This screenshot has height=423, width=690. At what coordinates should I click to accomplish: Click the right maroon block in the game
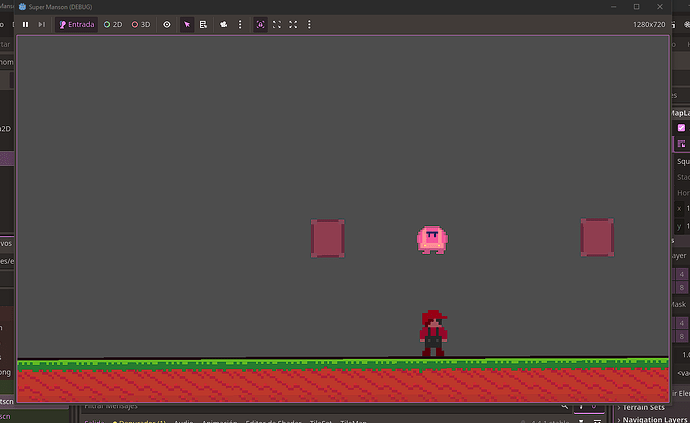point(597,237)
